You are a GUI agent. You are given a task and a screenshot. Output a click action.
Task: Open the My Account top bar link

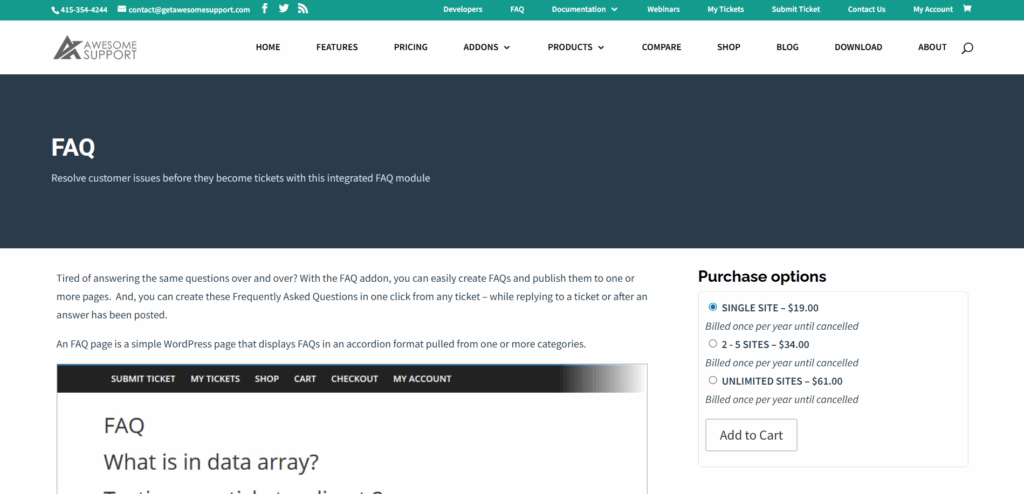[932, 9]
